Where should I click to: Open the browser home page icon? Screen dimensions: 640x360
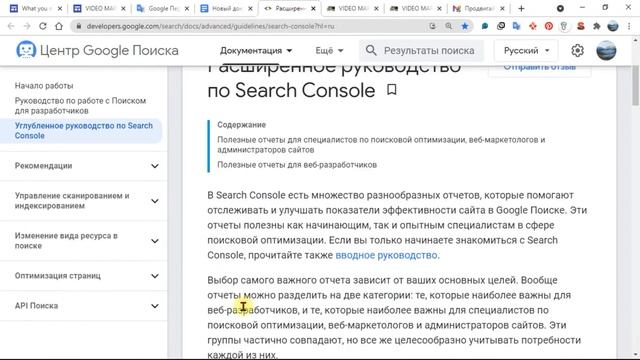tap(59, 26)
